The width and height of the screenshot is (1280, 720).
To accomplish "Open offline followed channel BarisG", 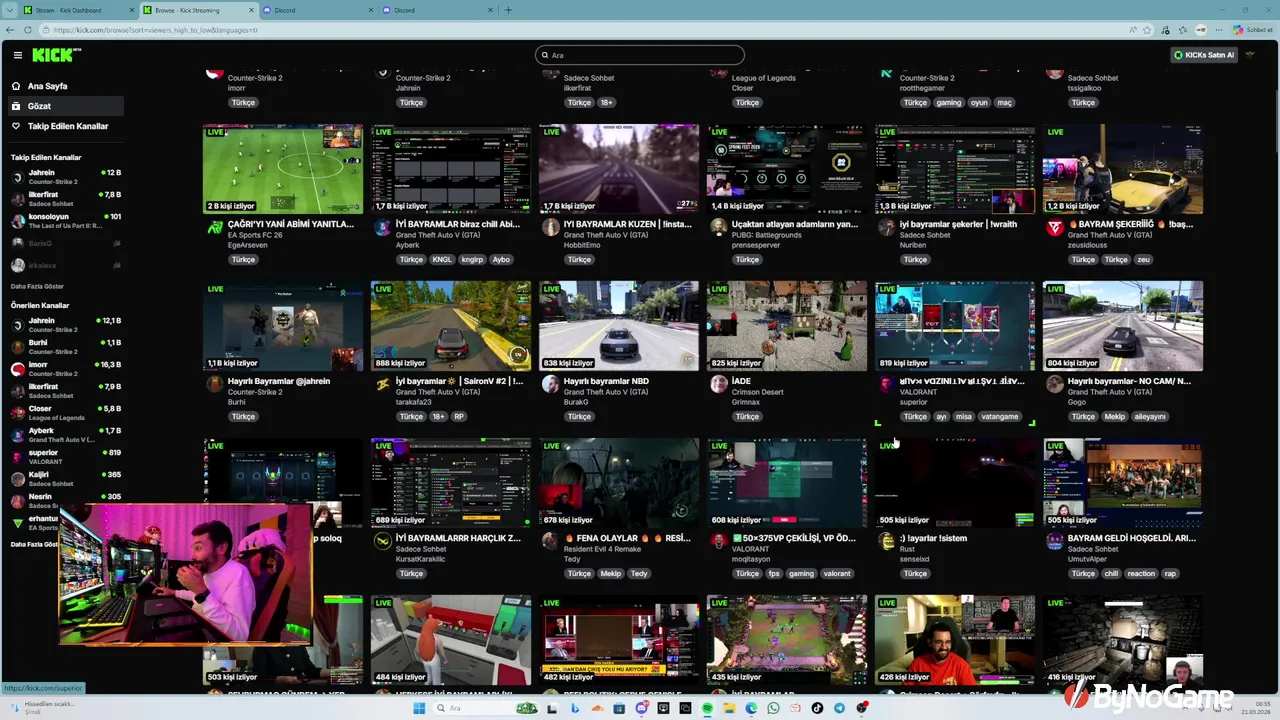I will point(66,243).
